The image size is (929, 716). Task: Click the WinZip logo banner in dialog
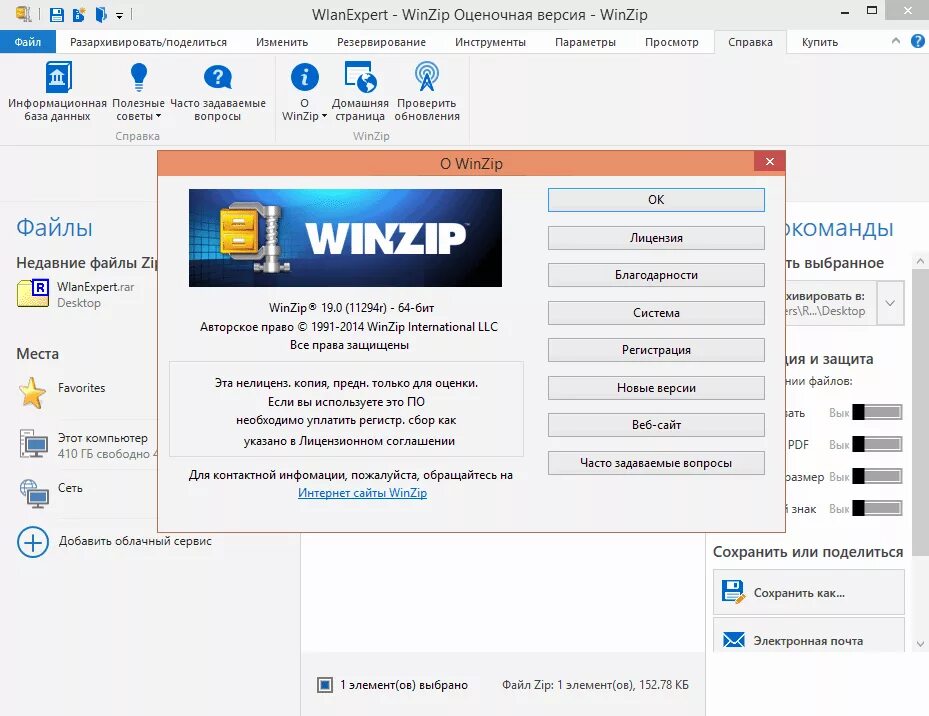pyautogui.click(x=345, y=238)
